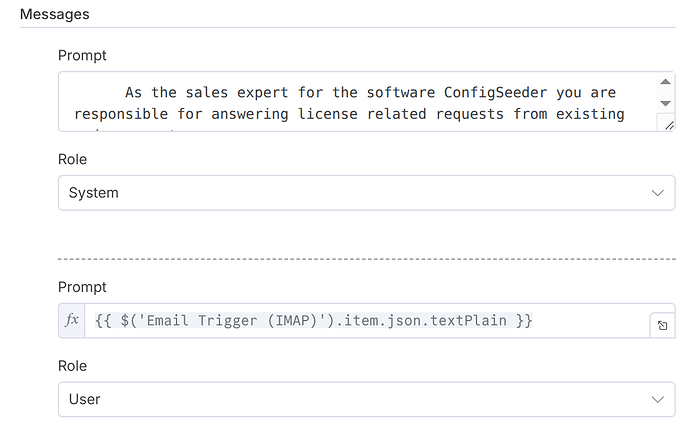690x442 pixels.
Task: Open the System role dropdown
Action: pyautogui.click(x=367, y=193)
